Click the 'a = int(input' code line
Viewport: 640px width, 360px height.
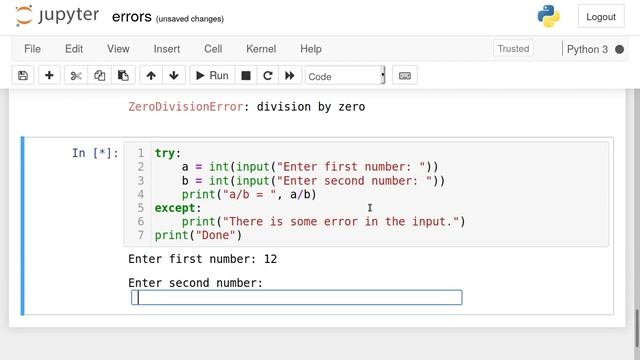coord(310,167)
